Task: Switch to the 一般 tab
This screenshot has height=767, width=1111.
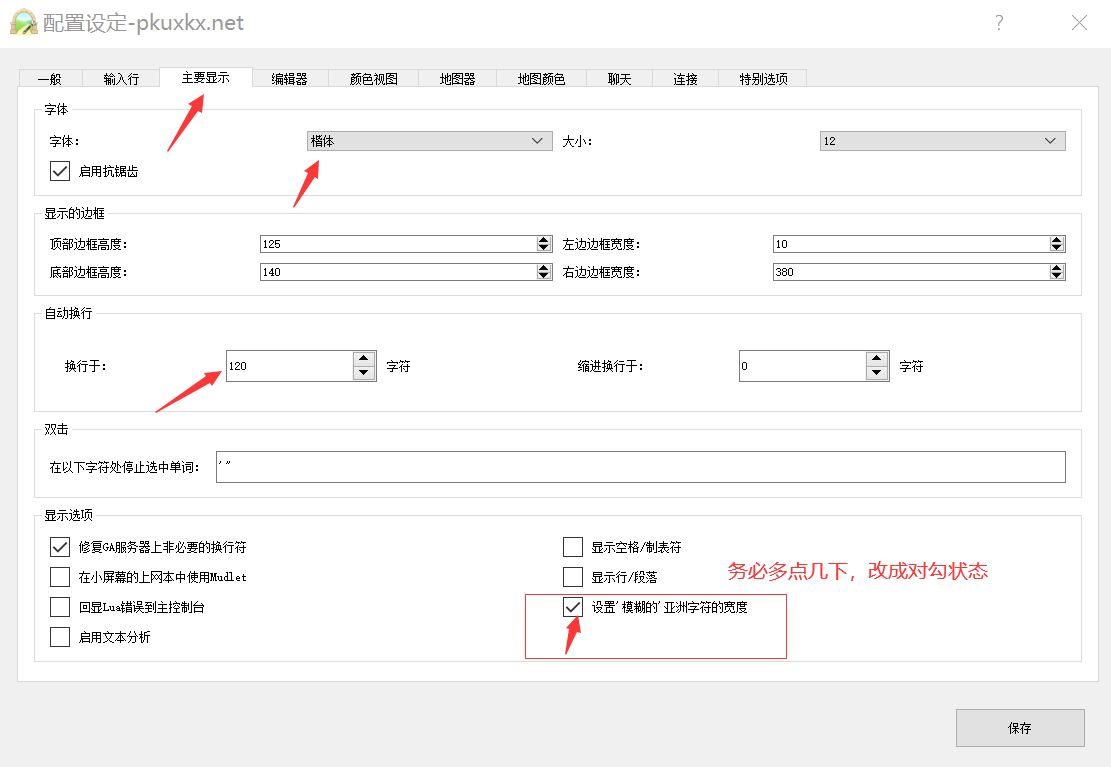Action: (50, 79)
